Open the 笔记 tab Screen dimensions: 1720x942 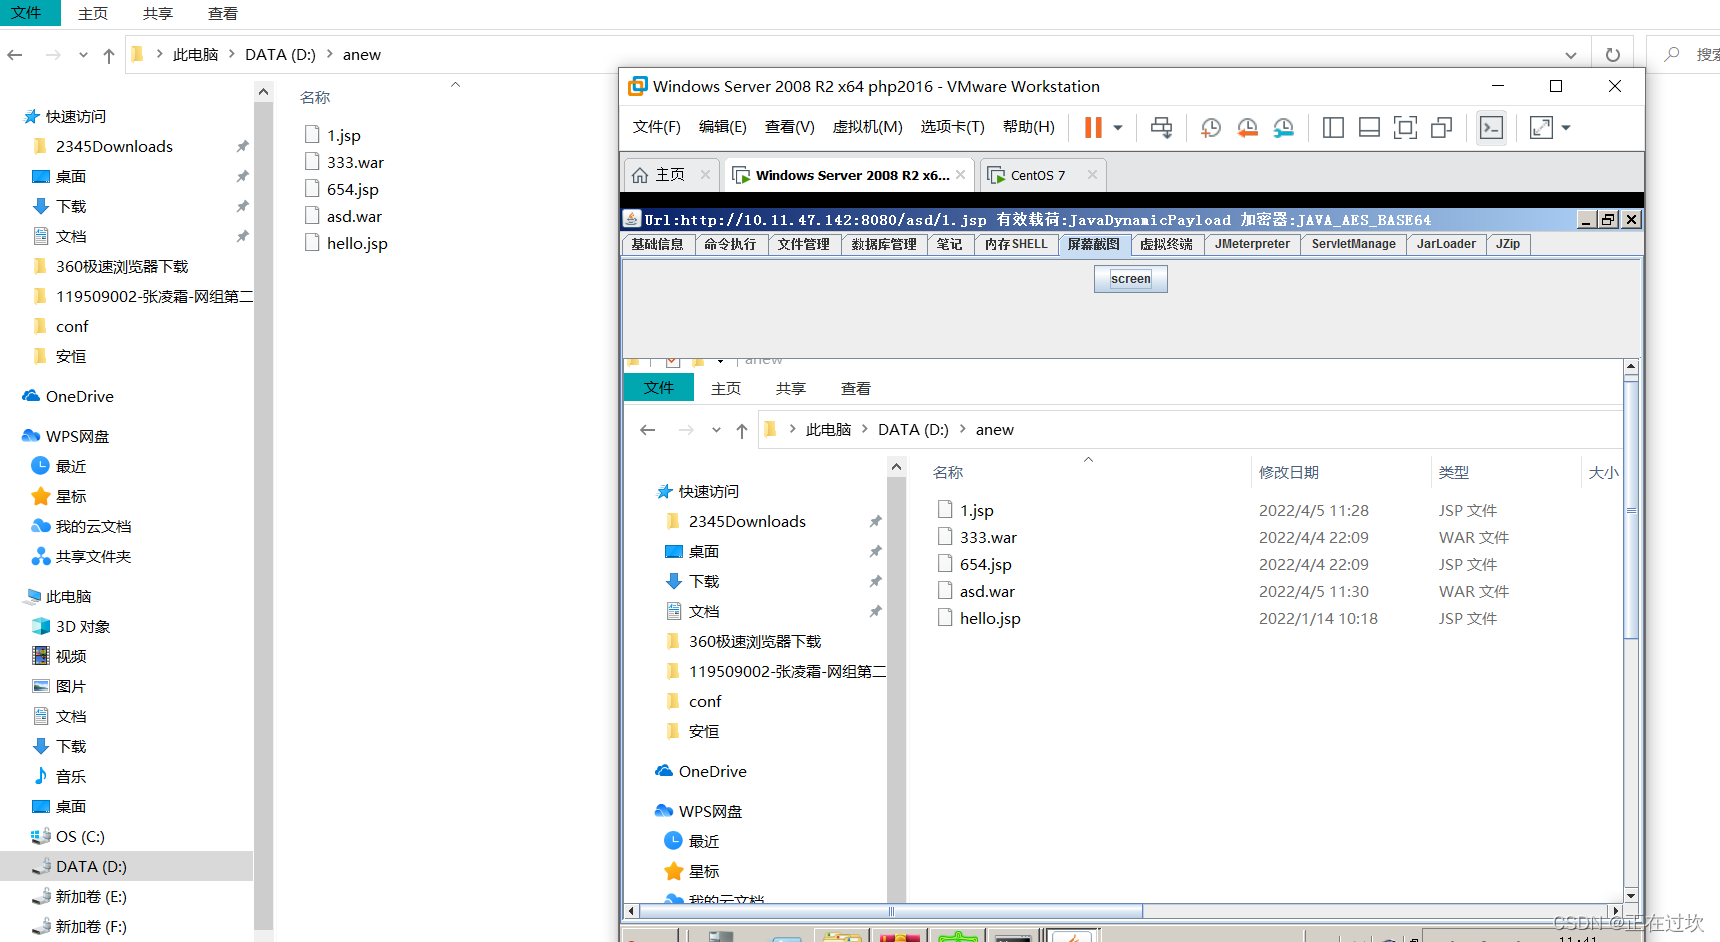pos(949,244)
